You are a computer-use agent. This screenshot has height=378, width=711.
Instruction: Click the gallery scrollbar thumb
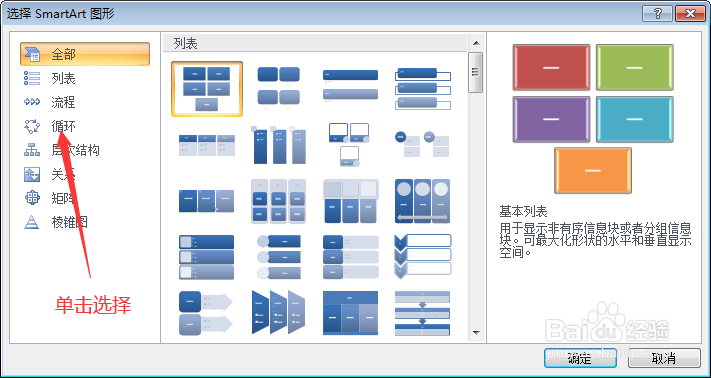tap(476, 72)
